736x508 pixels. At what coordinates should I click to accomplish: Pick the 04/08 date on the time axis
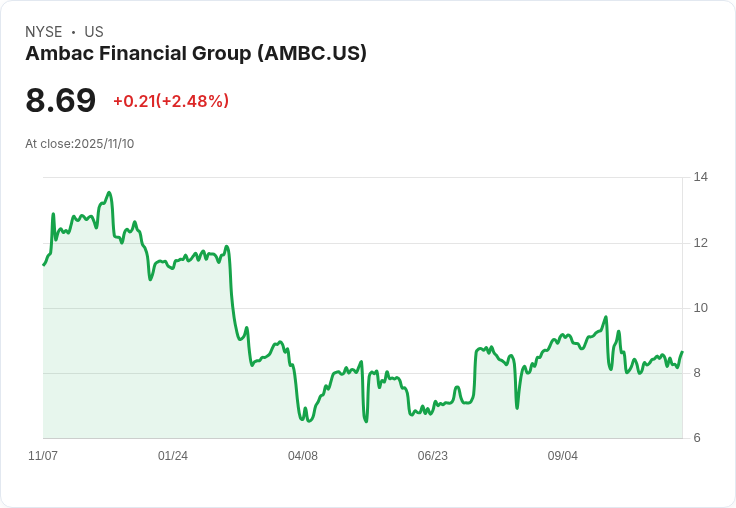click(x=303, y=456)
